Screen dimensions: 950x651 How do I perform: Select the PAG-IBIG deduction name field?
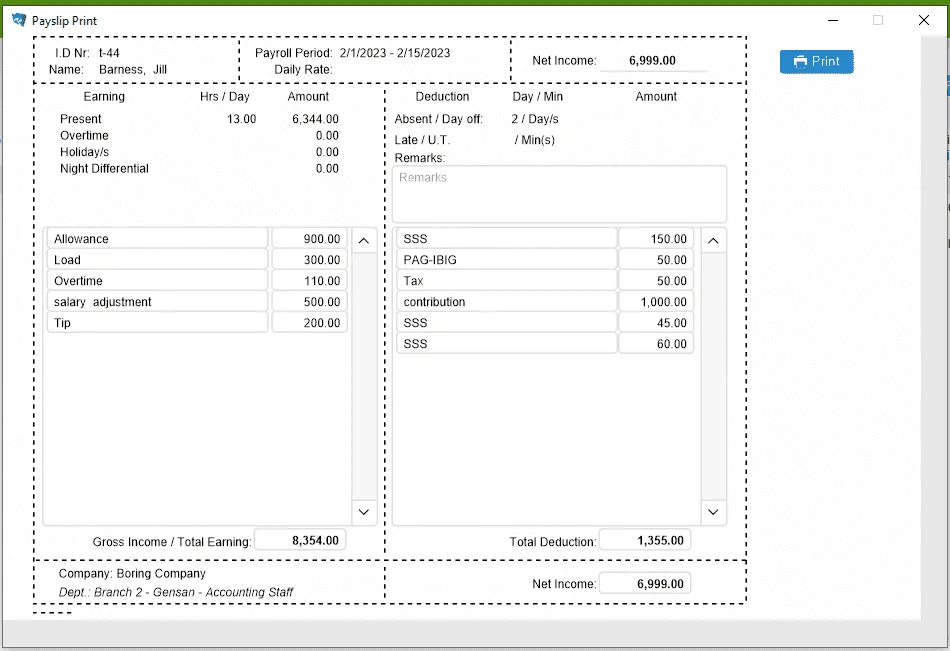click(x=507, y=259)
